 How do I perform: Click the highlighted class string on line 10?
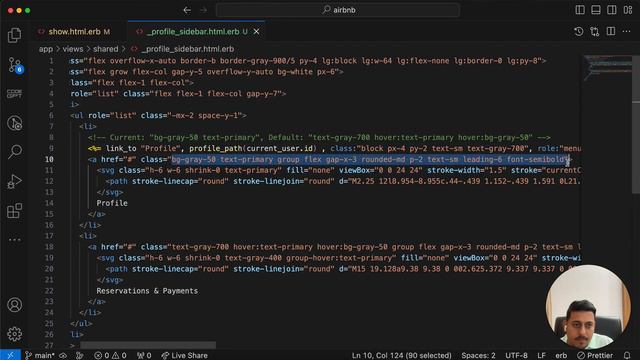click(x=369, y=159)
